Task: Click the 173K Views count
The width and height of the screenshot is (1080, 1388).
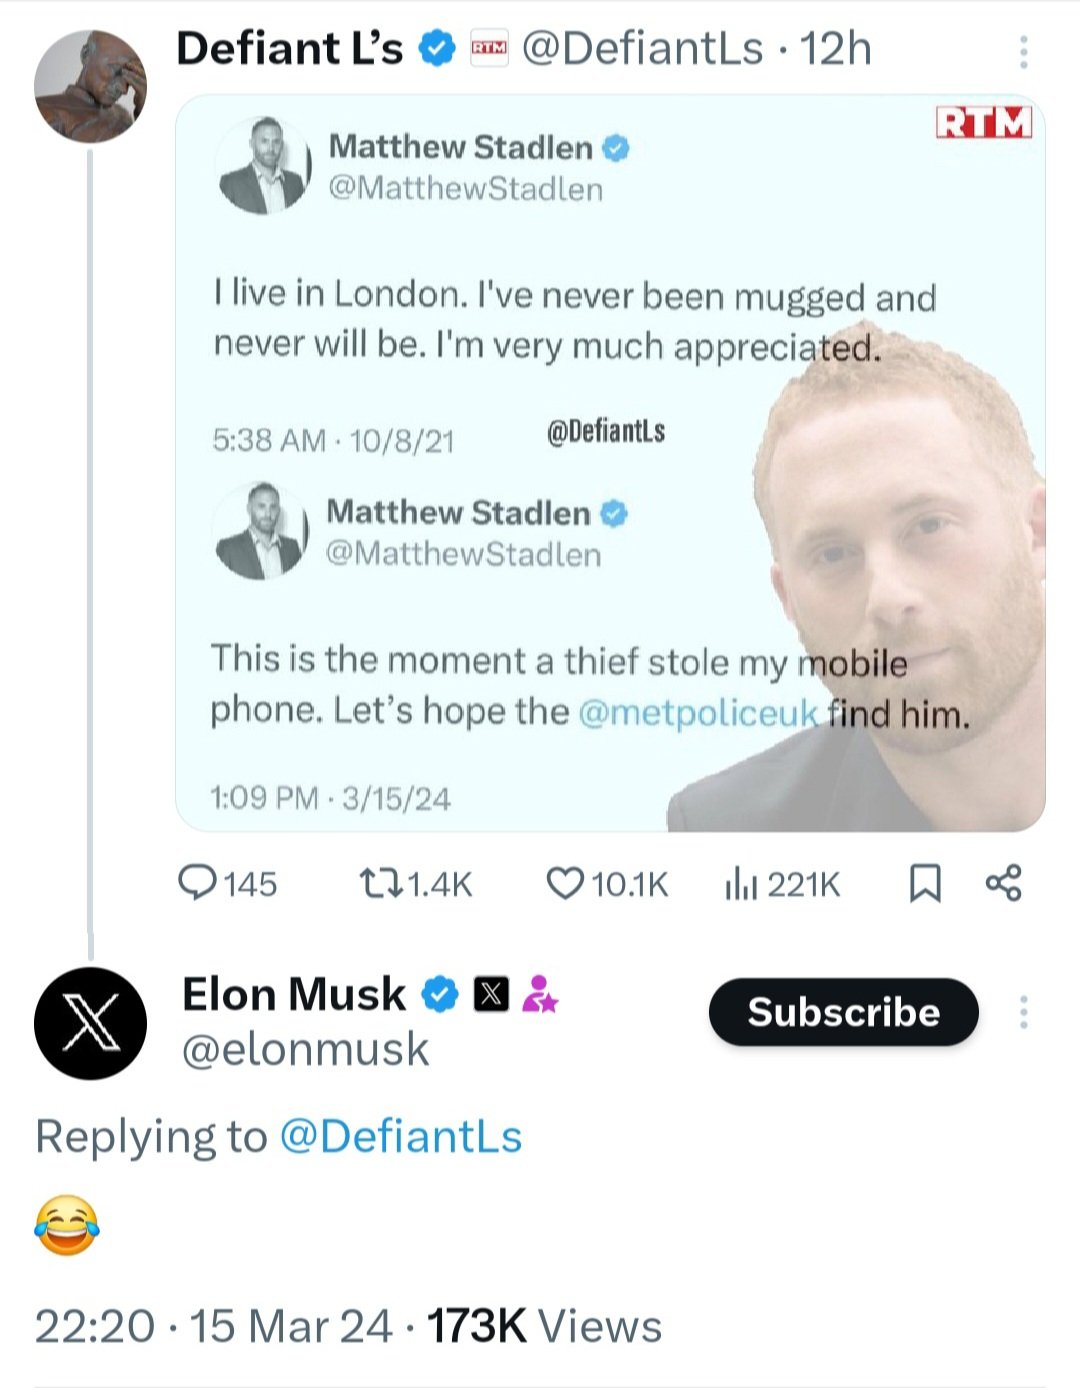Action: pos(544,1327)
